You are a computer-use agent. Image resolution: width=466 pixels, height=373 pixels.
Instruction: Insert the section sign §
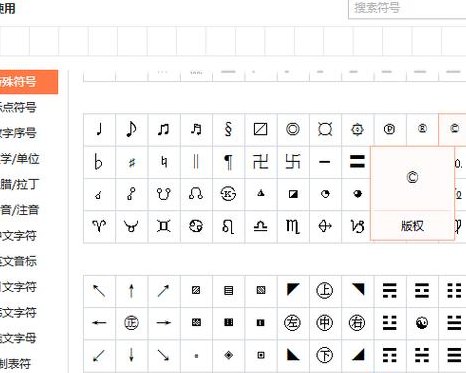tap(228, 130)
